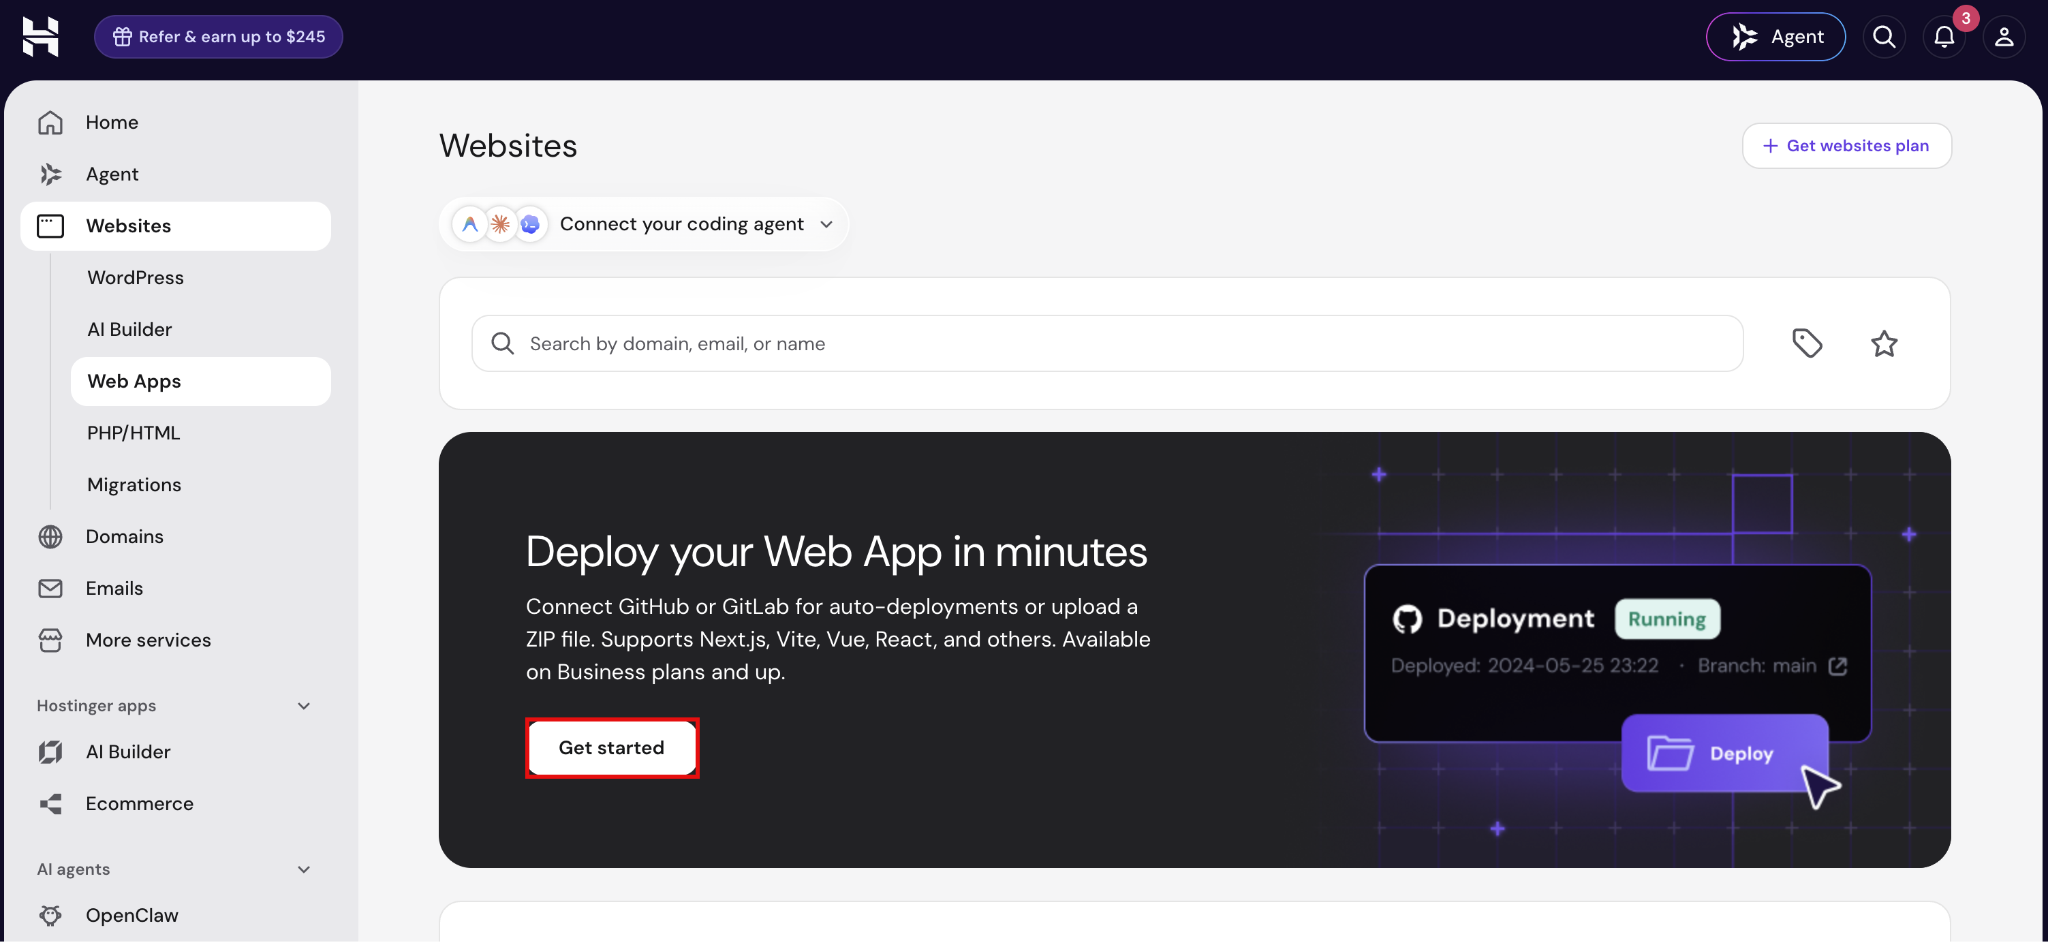Image resolution: width=2048 pixels, height=942 pixels.
Task: Focus the Search by domain input field
Action: (x=1107, y=343)
